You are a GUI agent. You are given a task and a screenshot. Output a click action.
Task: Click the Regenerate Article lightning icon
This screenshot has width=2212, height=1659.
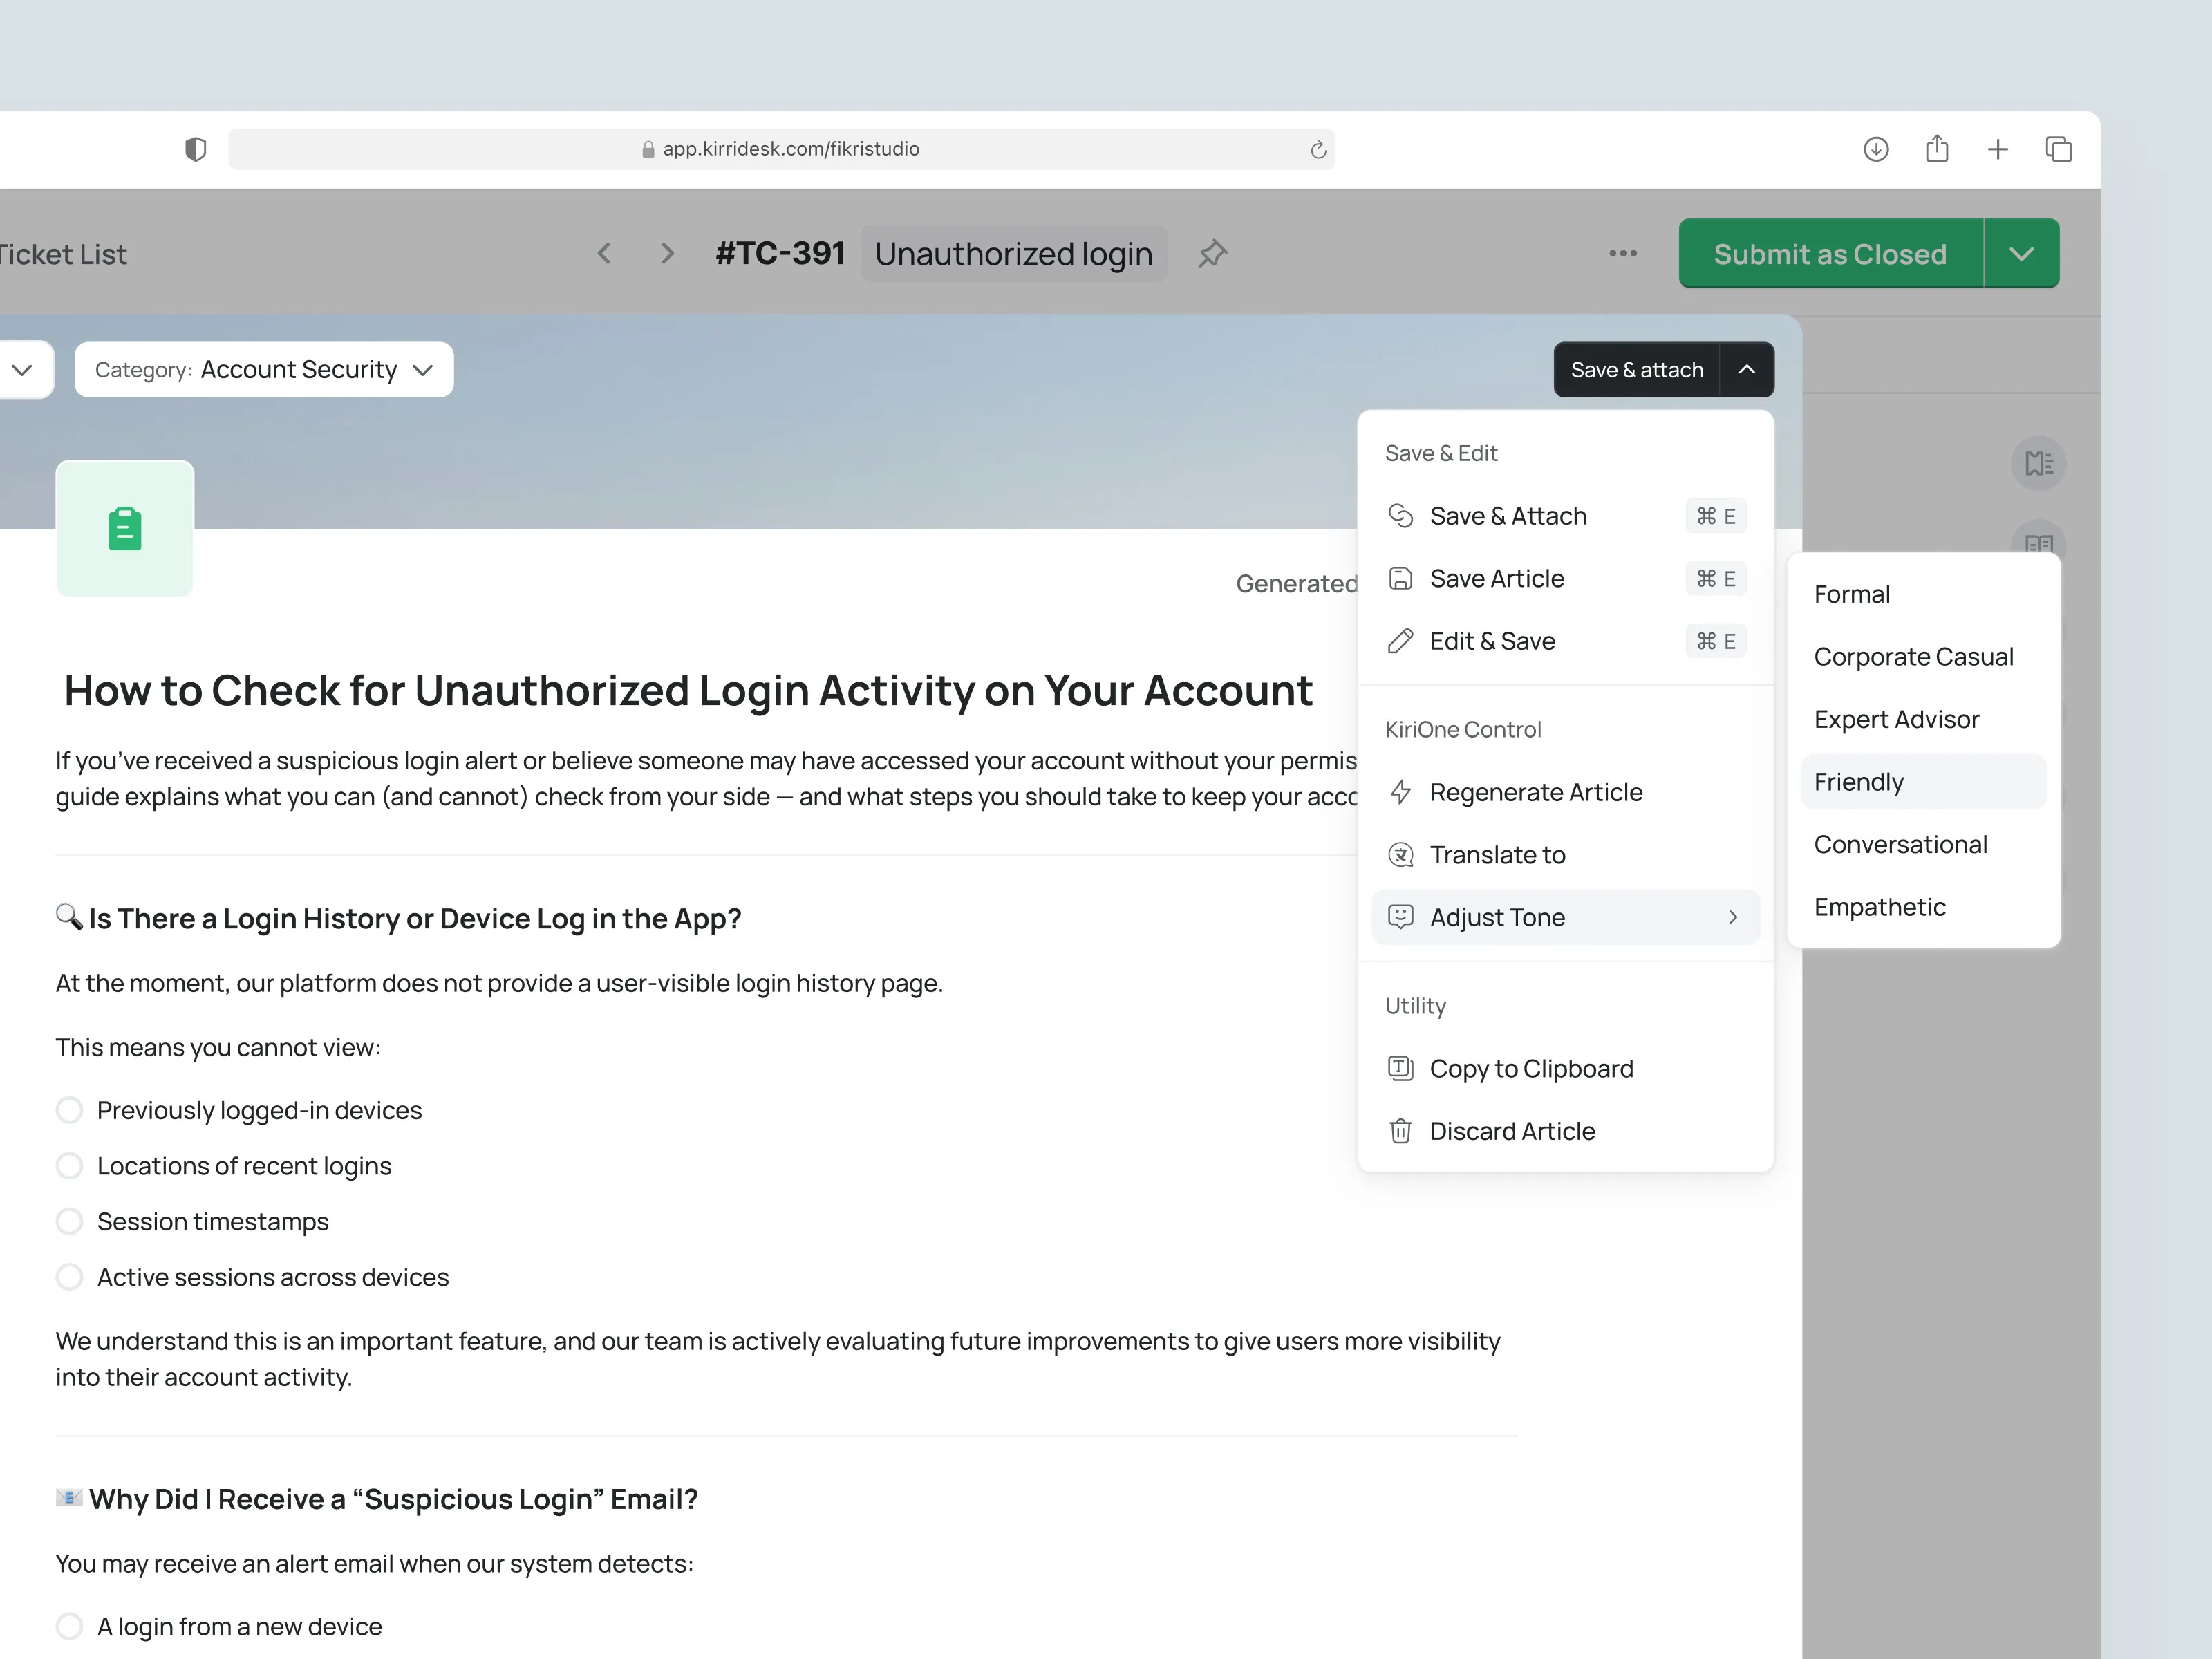[1400, 792]
